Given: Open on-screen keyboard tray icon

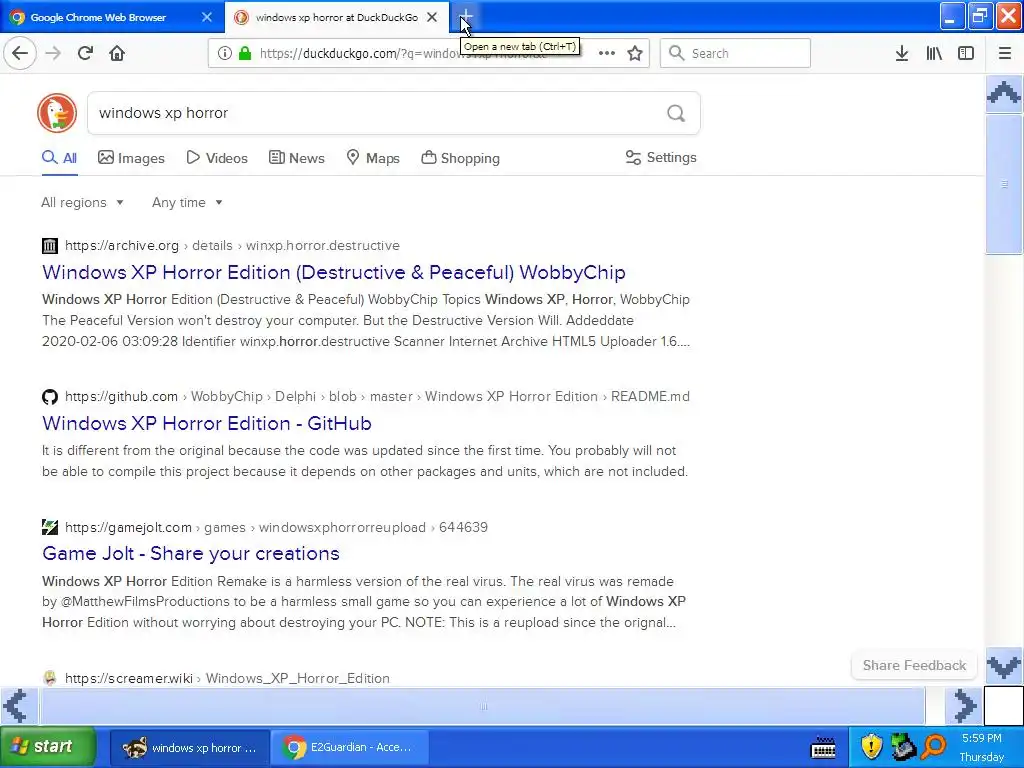Looking at the screenshot, I should [x=823, y=747].
